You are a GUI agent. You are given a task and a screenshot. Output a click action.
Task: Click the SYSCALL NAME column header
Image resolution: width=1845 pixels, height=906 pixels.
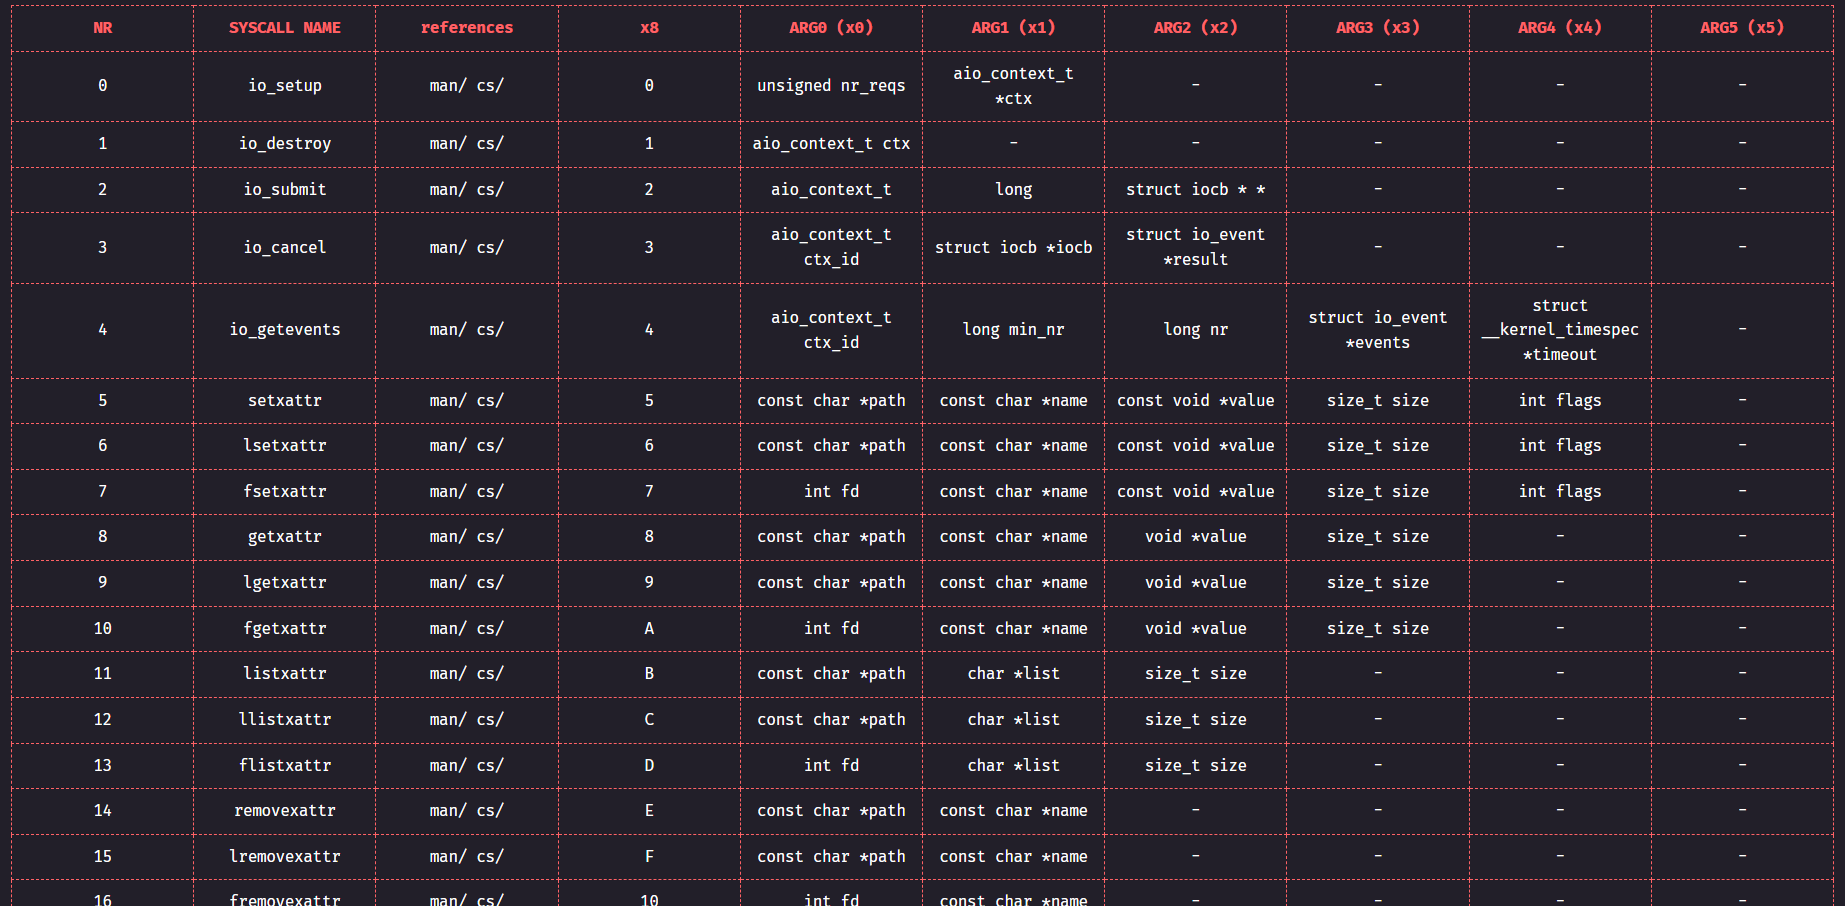click(285, 28)
